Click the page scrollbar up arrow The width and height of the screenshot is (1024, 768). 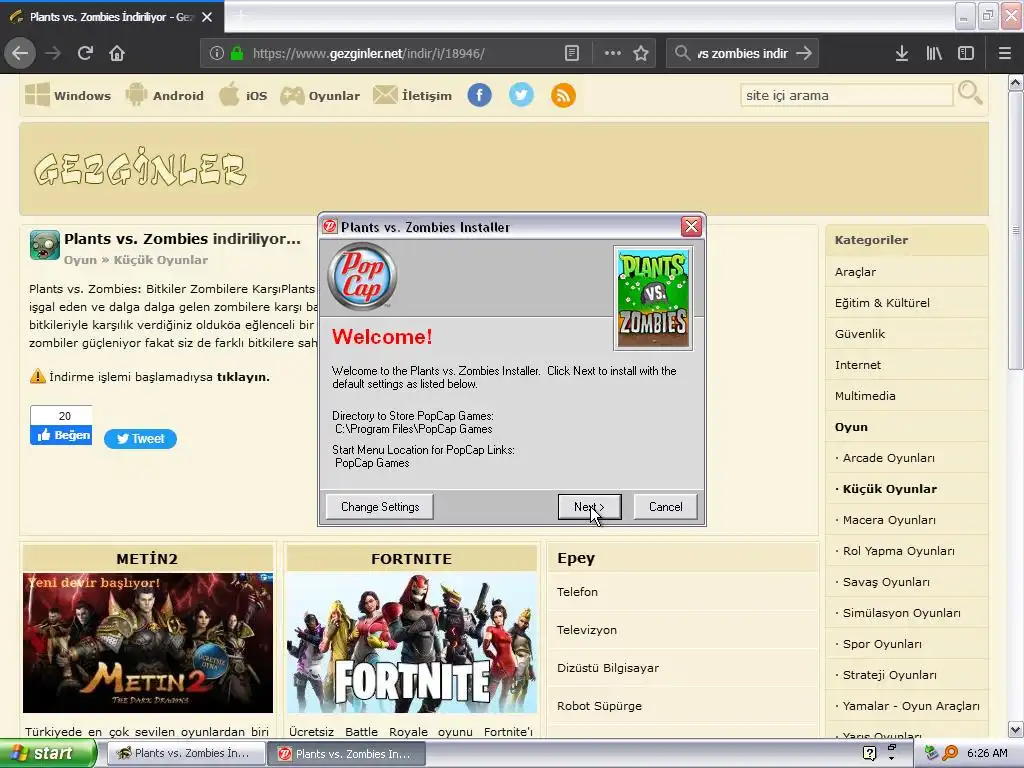coord(1016,83)
